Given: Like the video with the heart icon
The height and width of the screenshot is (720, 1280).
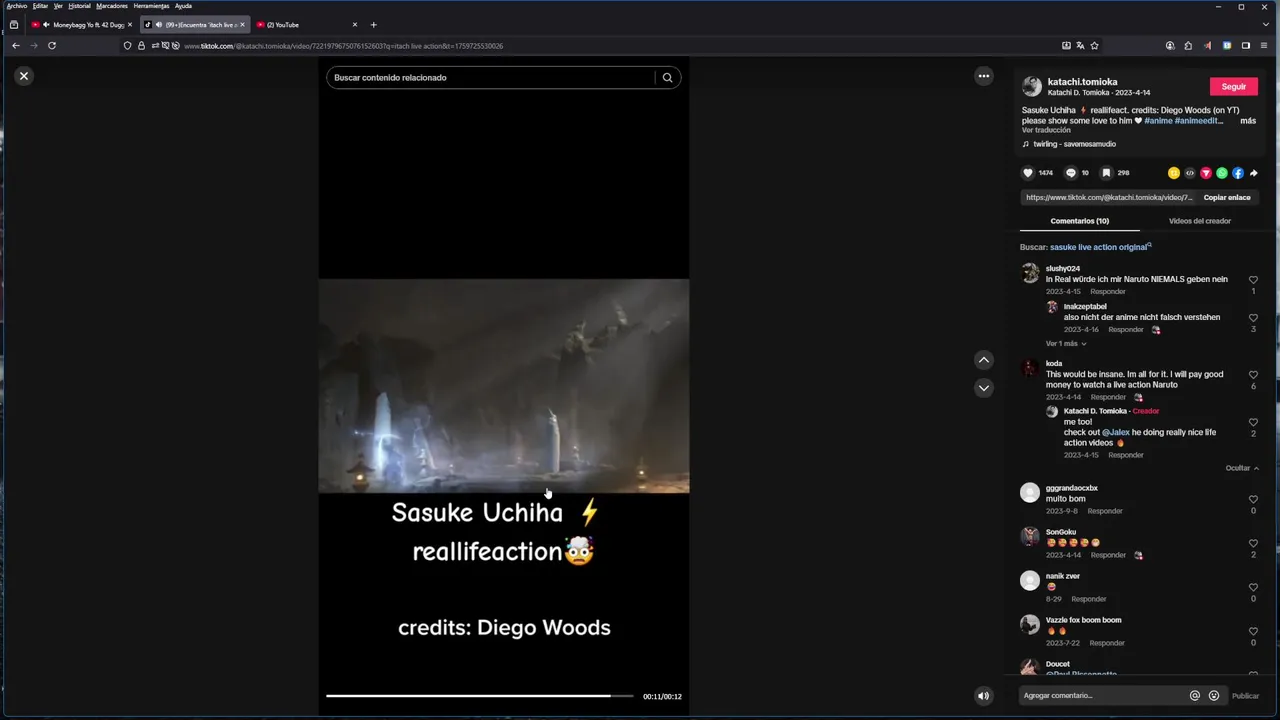Looking at the screenshot, I should 1027,173.
